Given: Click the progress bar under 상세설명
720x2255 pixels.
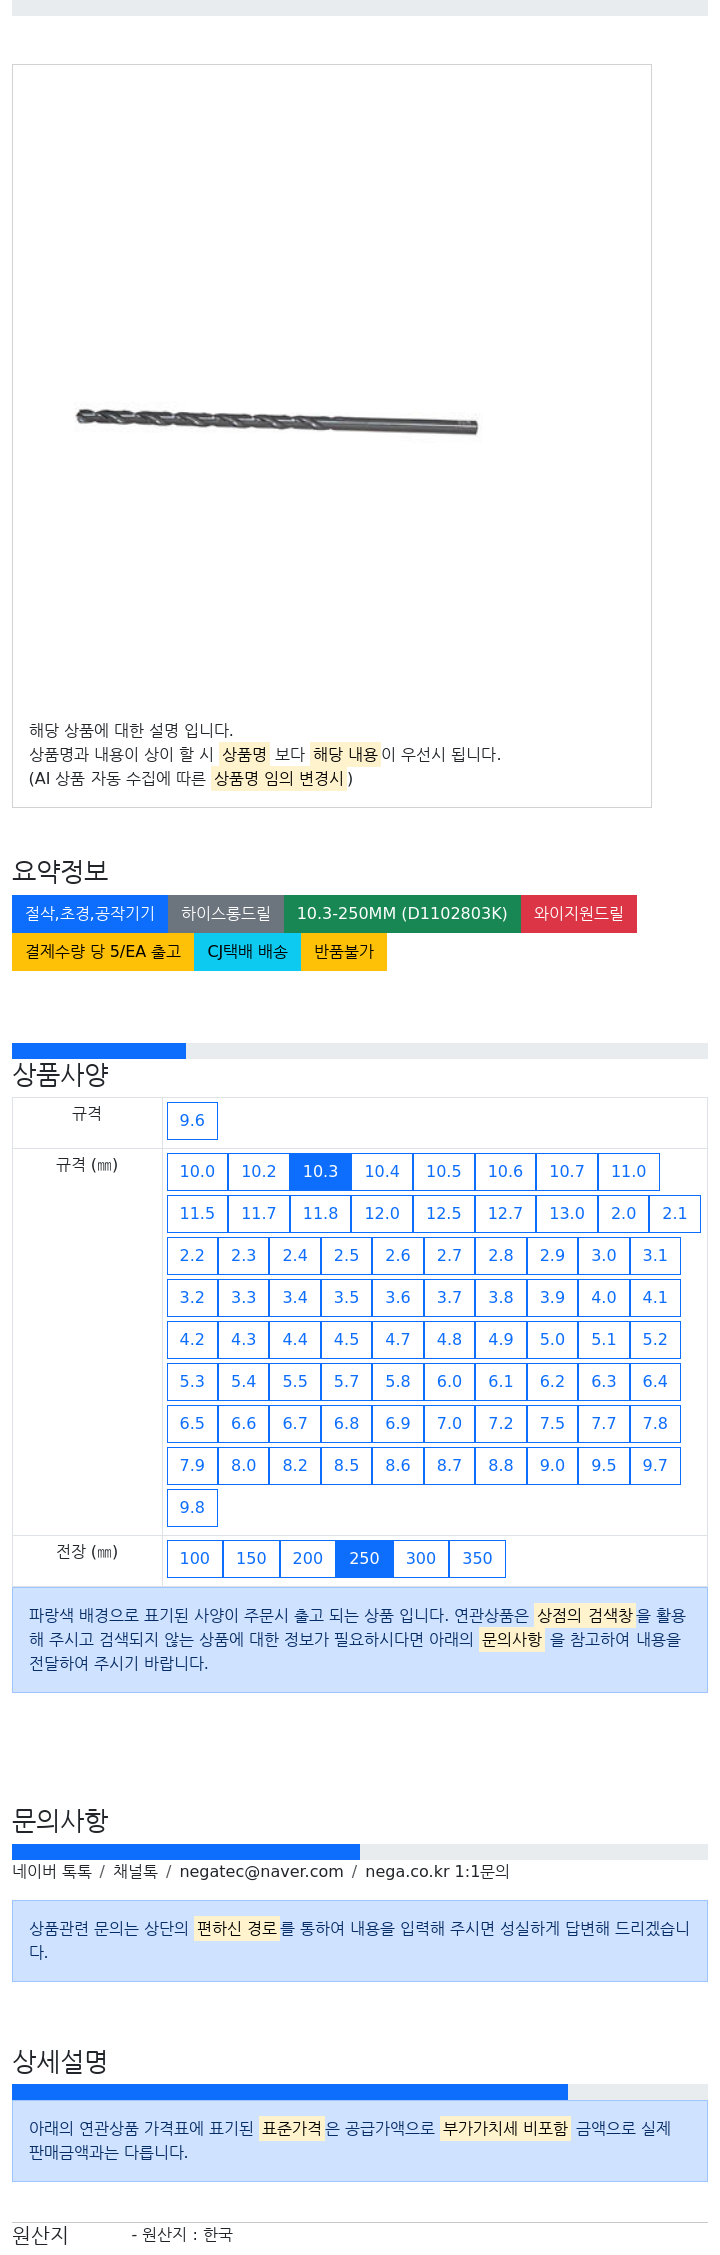Looking at the screenshot, I should [x=360, y=2091].
